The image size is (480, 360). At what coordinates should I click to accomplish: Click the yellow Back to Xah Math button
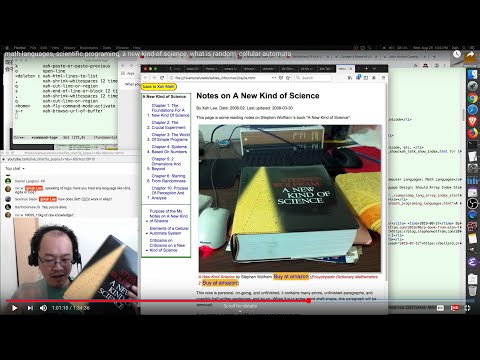coord(159,87)
